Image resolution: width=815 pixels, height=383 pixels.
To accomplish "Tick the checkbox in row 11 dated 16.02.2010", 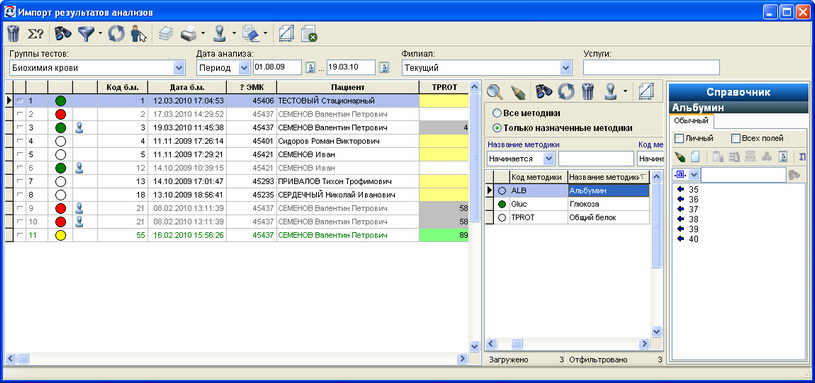I will coord(20,235).
